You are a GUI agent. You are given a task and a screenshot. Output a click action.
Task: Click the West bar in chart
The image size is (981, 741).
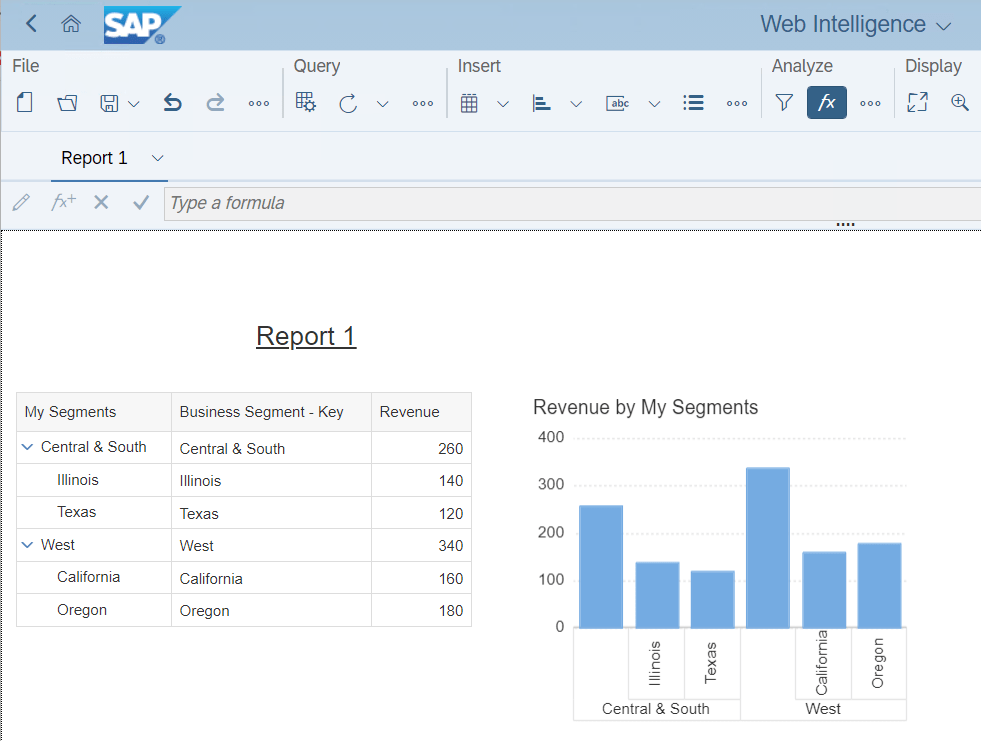point(768,548)
